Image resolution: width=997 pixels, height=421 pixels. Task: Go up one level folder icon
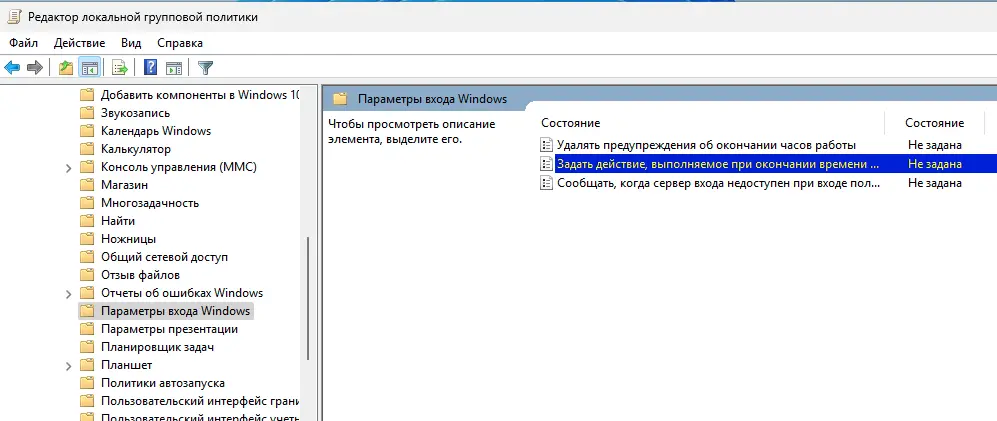[65, 67]
